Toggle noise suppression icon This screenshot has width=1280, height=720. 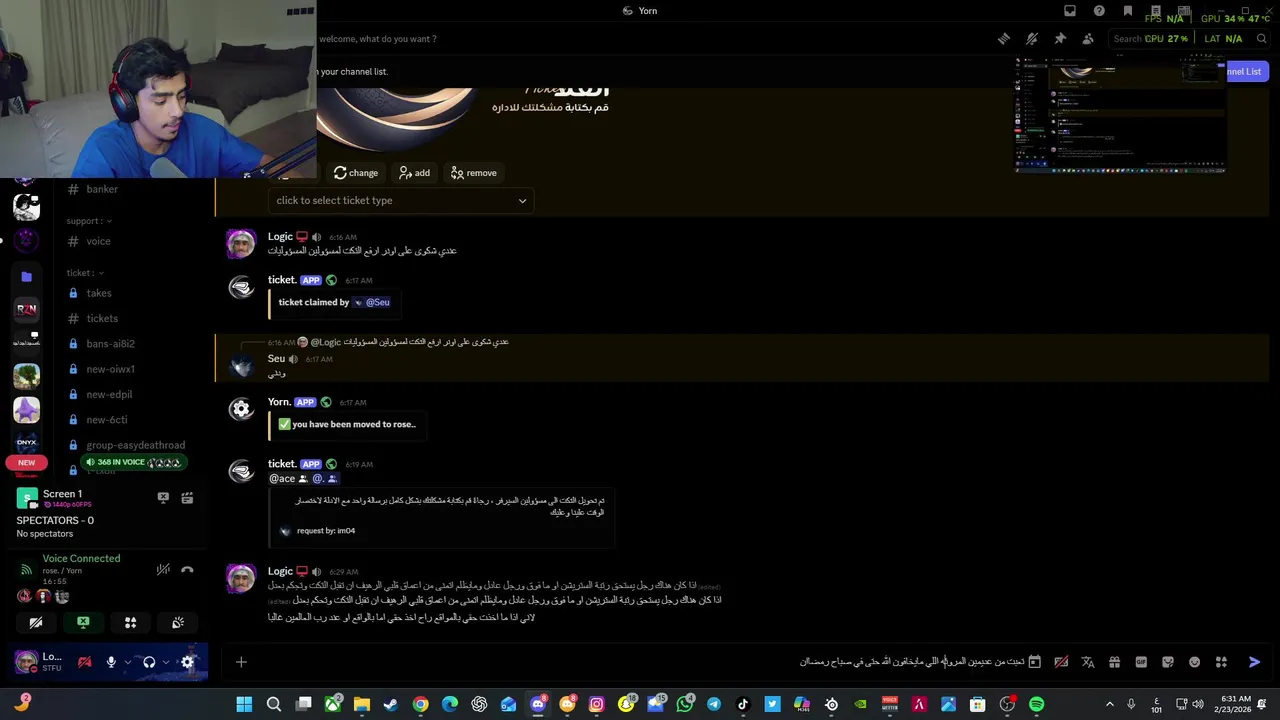point(163,569)
